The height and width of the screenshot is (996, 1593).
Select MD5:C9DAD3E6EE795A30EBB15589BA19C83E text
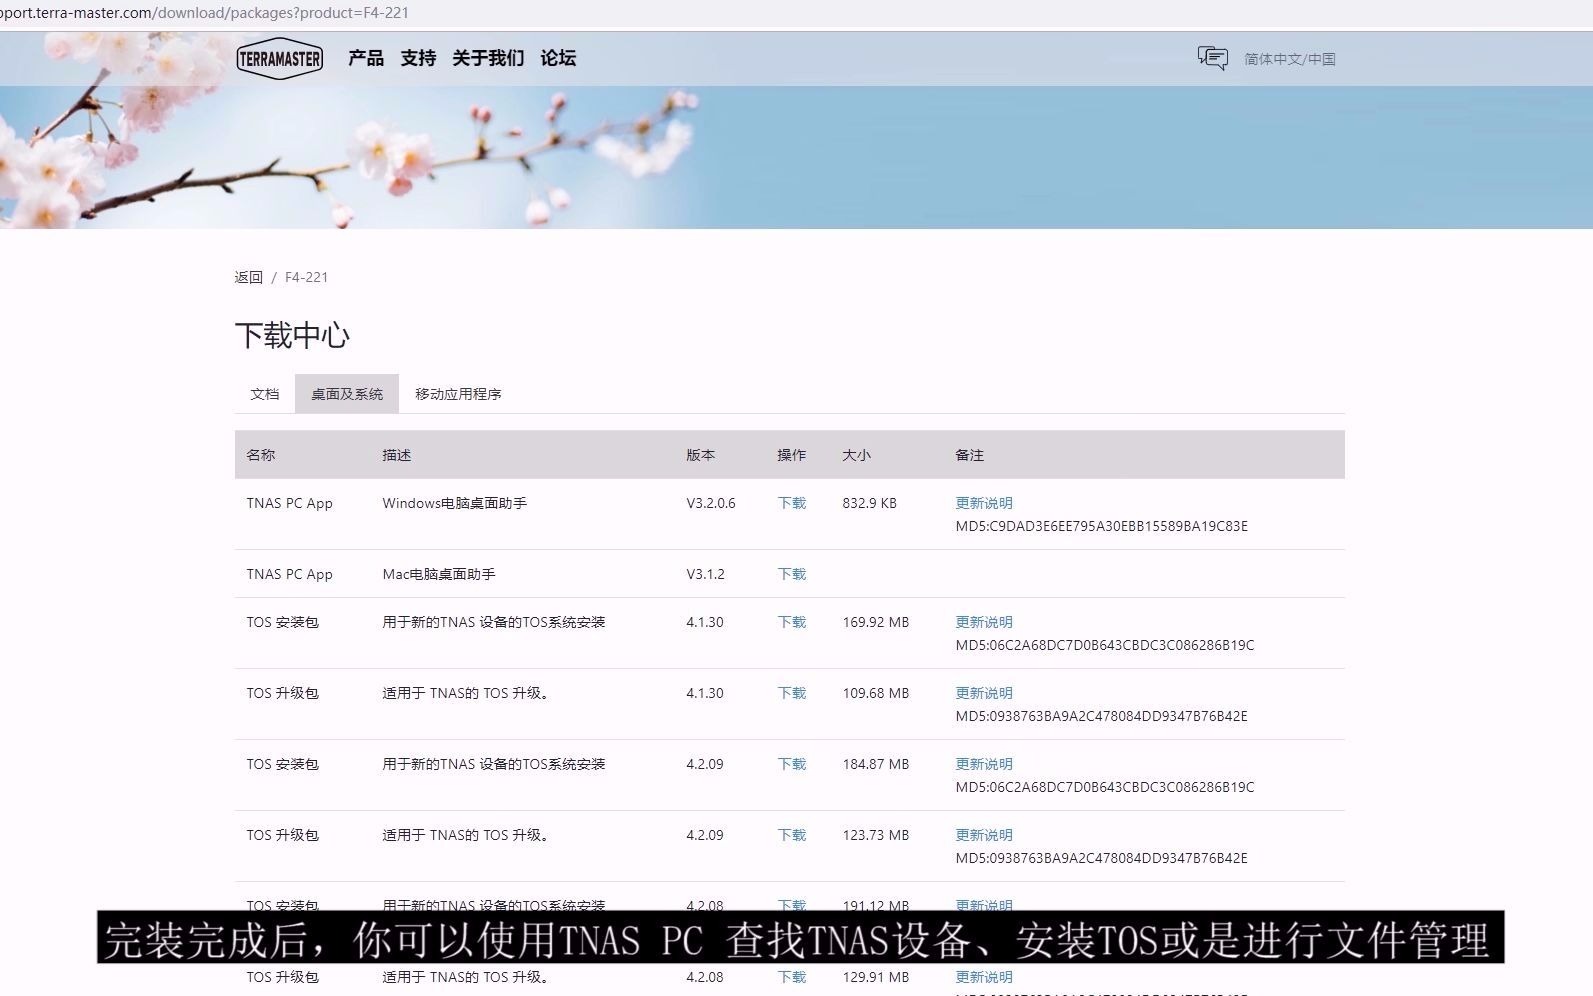[x=1101, y=526]
